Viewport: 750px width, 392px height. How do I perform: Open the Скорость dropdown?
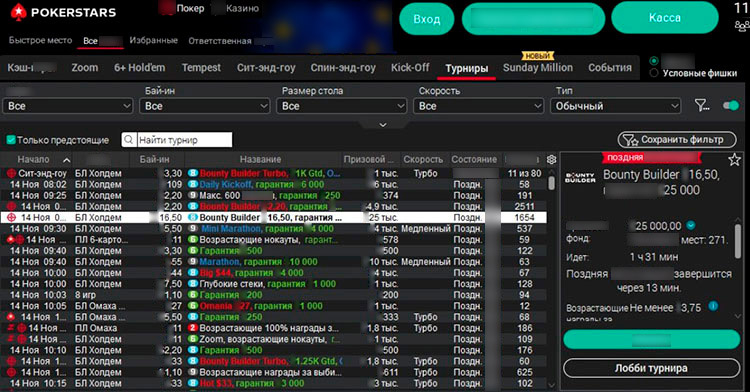click(x=478, y=106)
